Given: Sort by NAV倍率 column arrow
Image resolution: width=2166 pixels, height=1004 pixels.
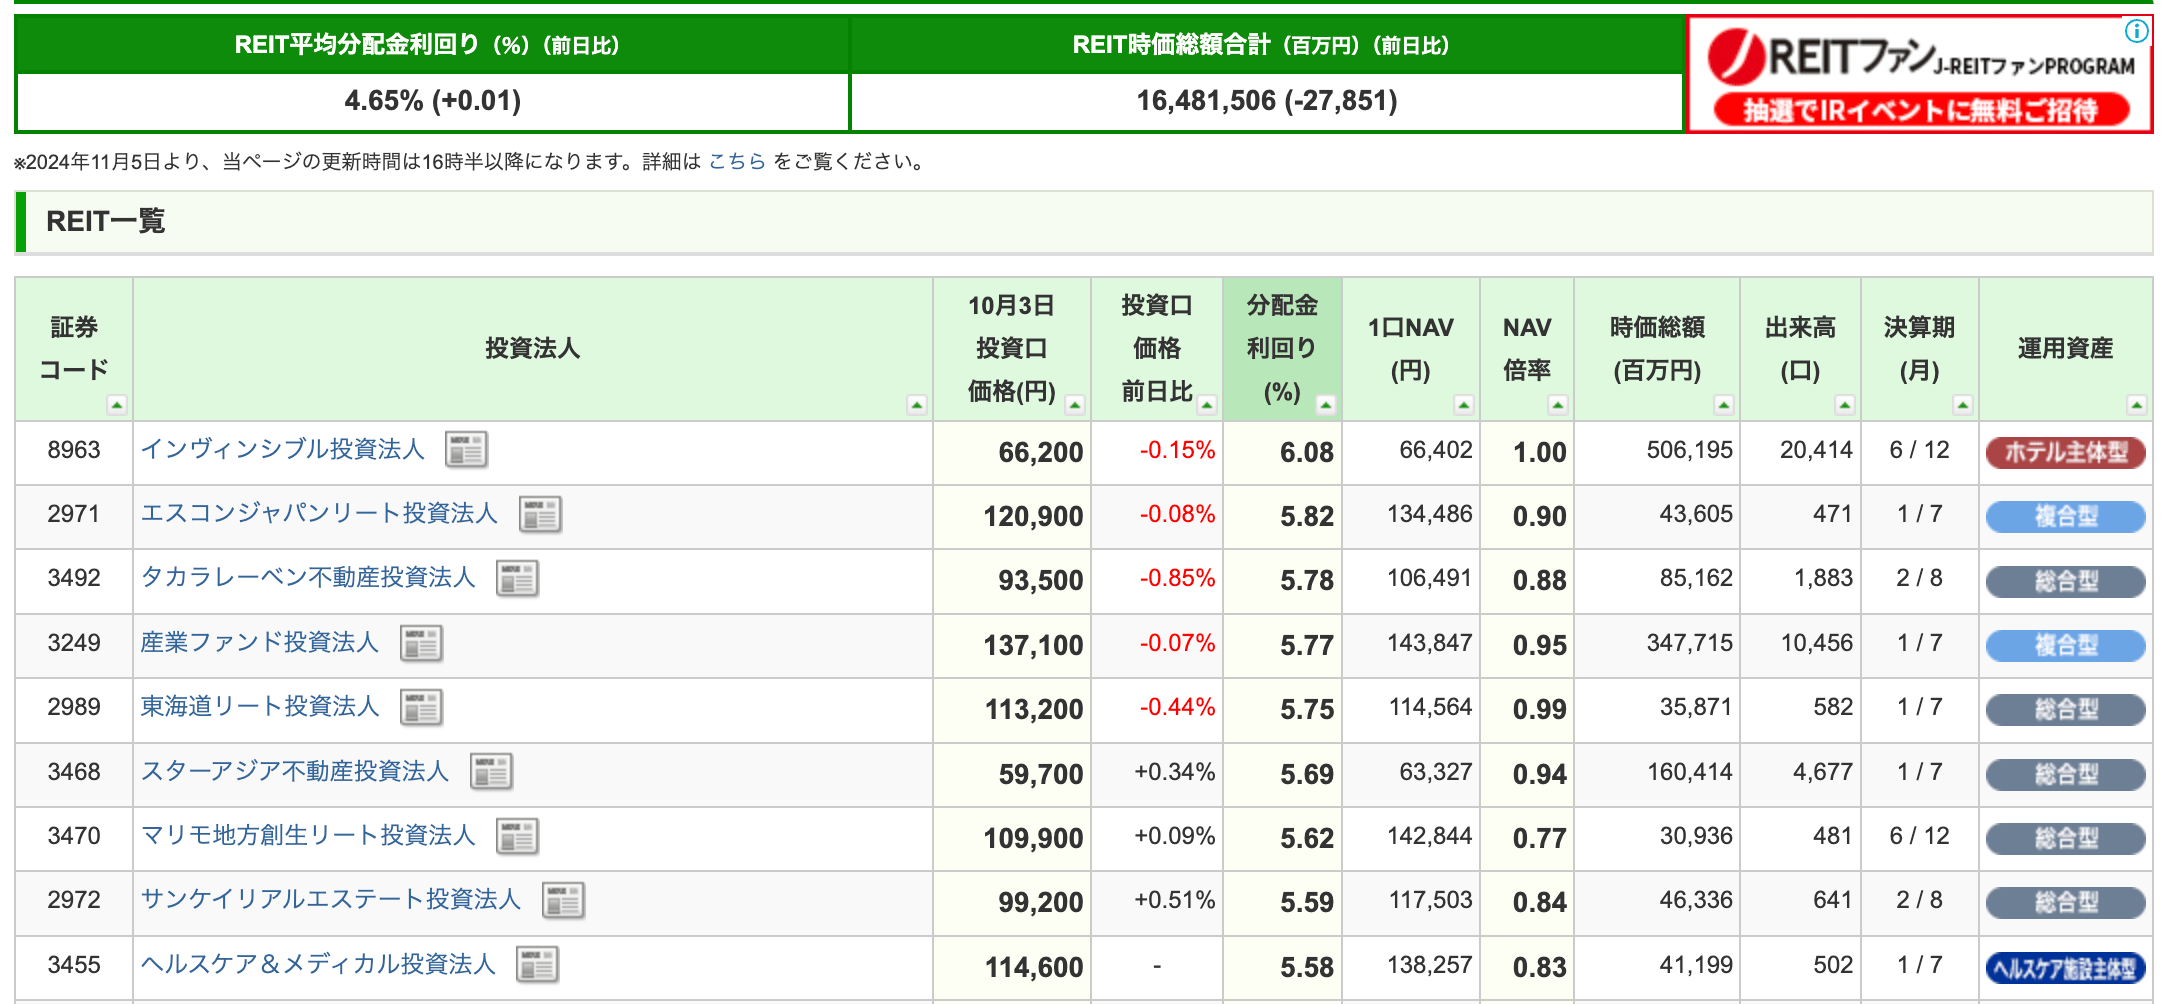Looking at the screenshot, I should tap(1557, 405).
